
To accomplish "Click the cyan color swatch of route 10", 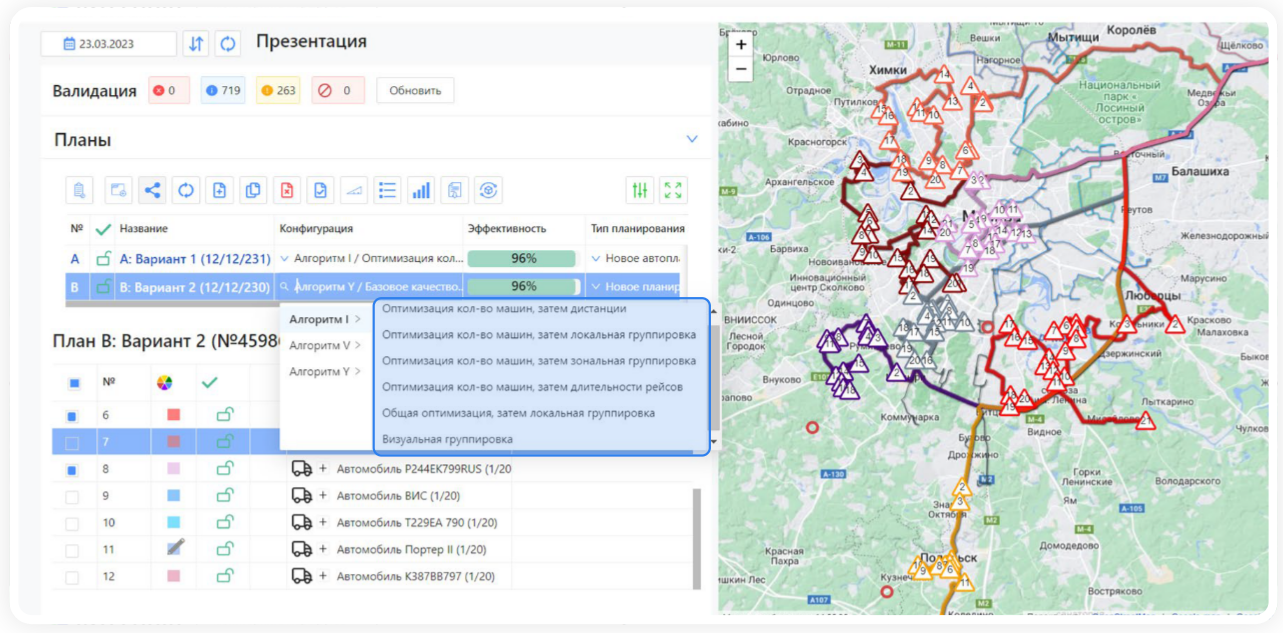I will tap(173, 522).
